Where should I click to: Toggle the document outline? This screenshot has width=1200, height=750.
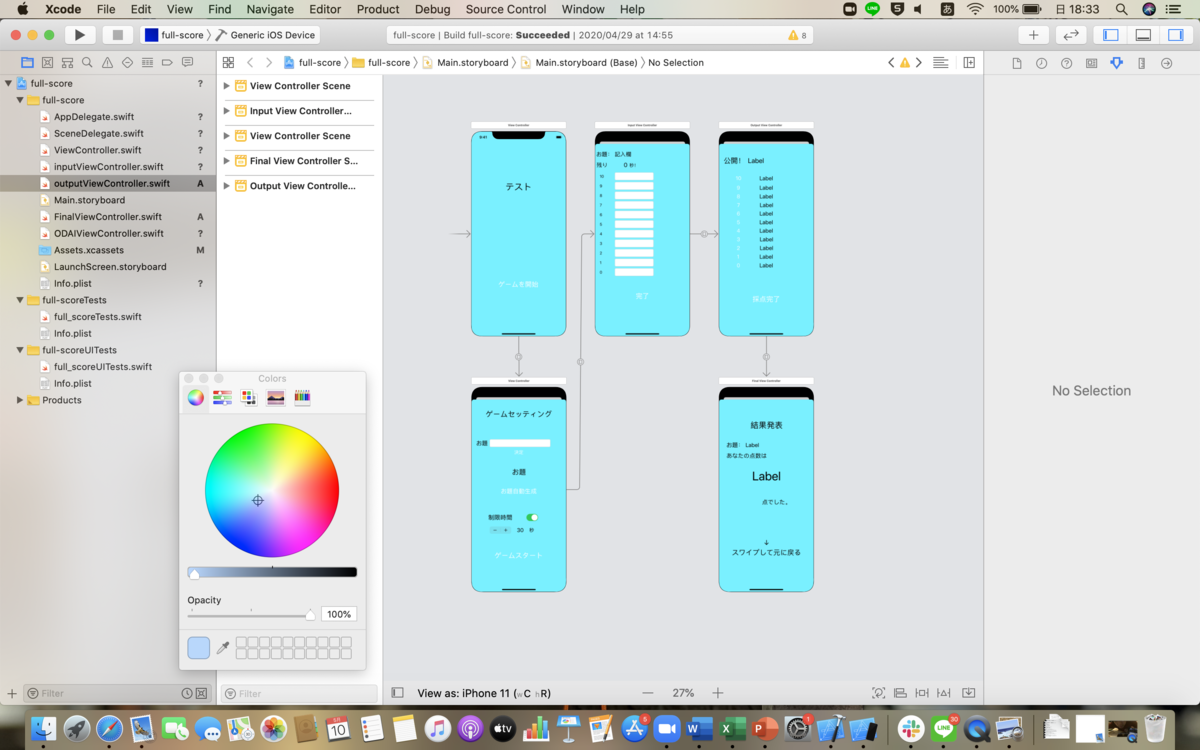point(397,693)
